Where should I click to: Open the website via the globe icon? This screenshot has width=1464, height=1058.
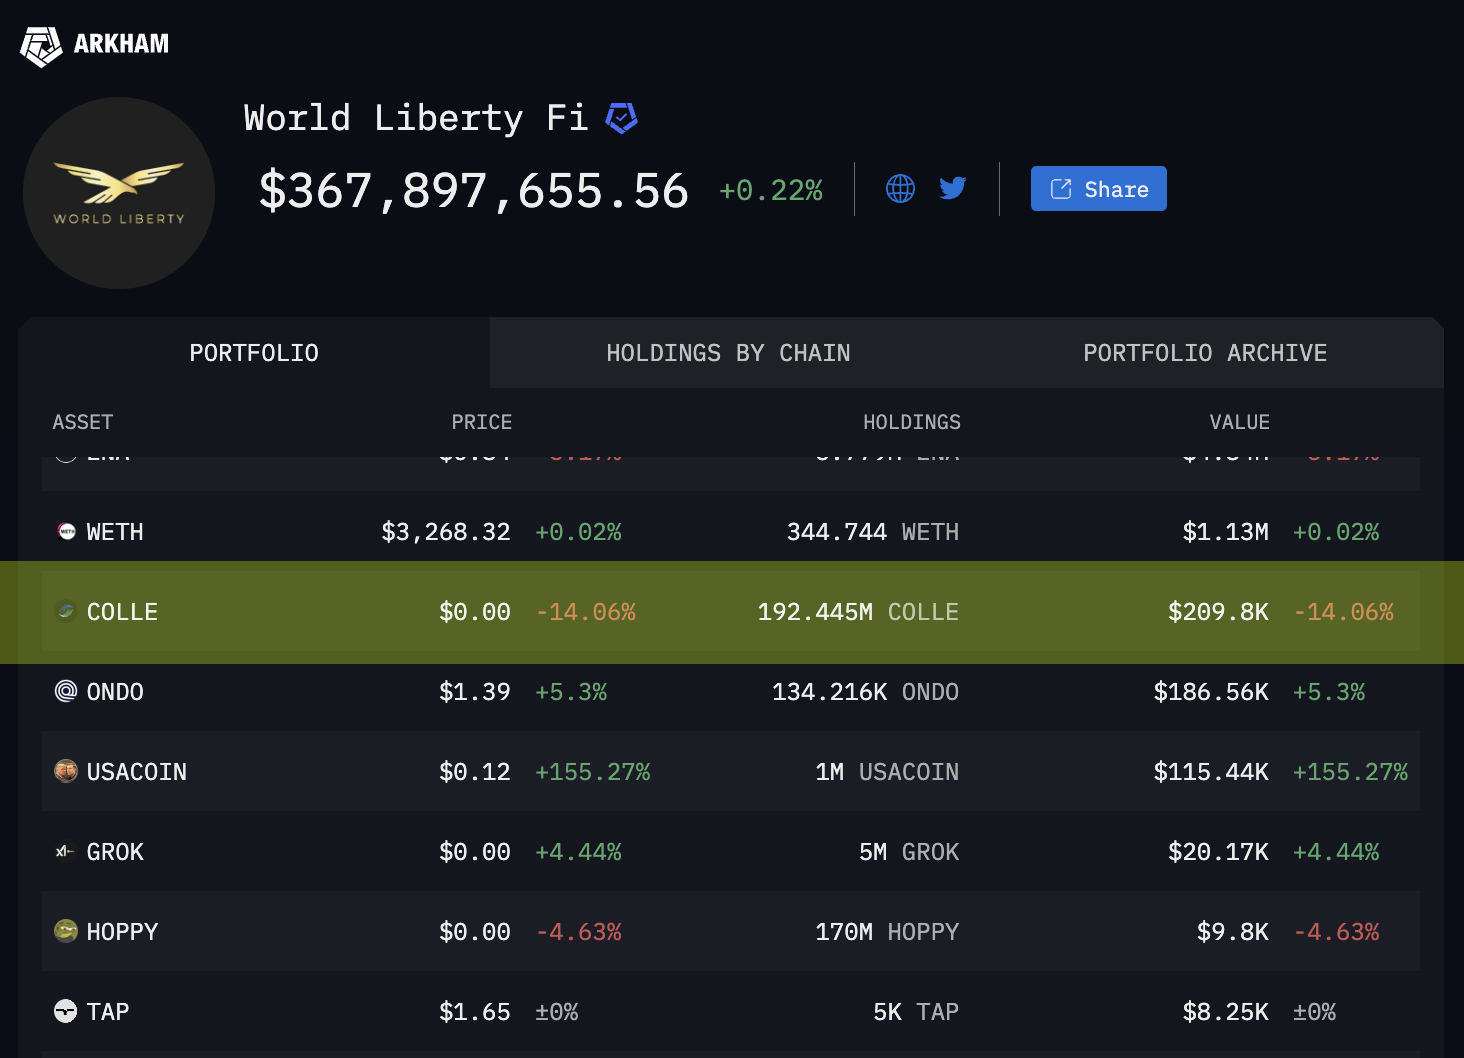pos(899,188)
